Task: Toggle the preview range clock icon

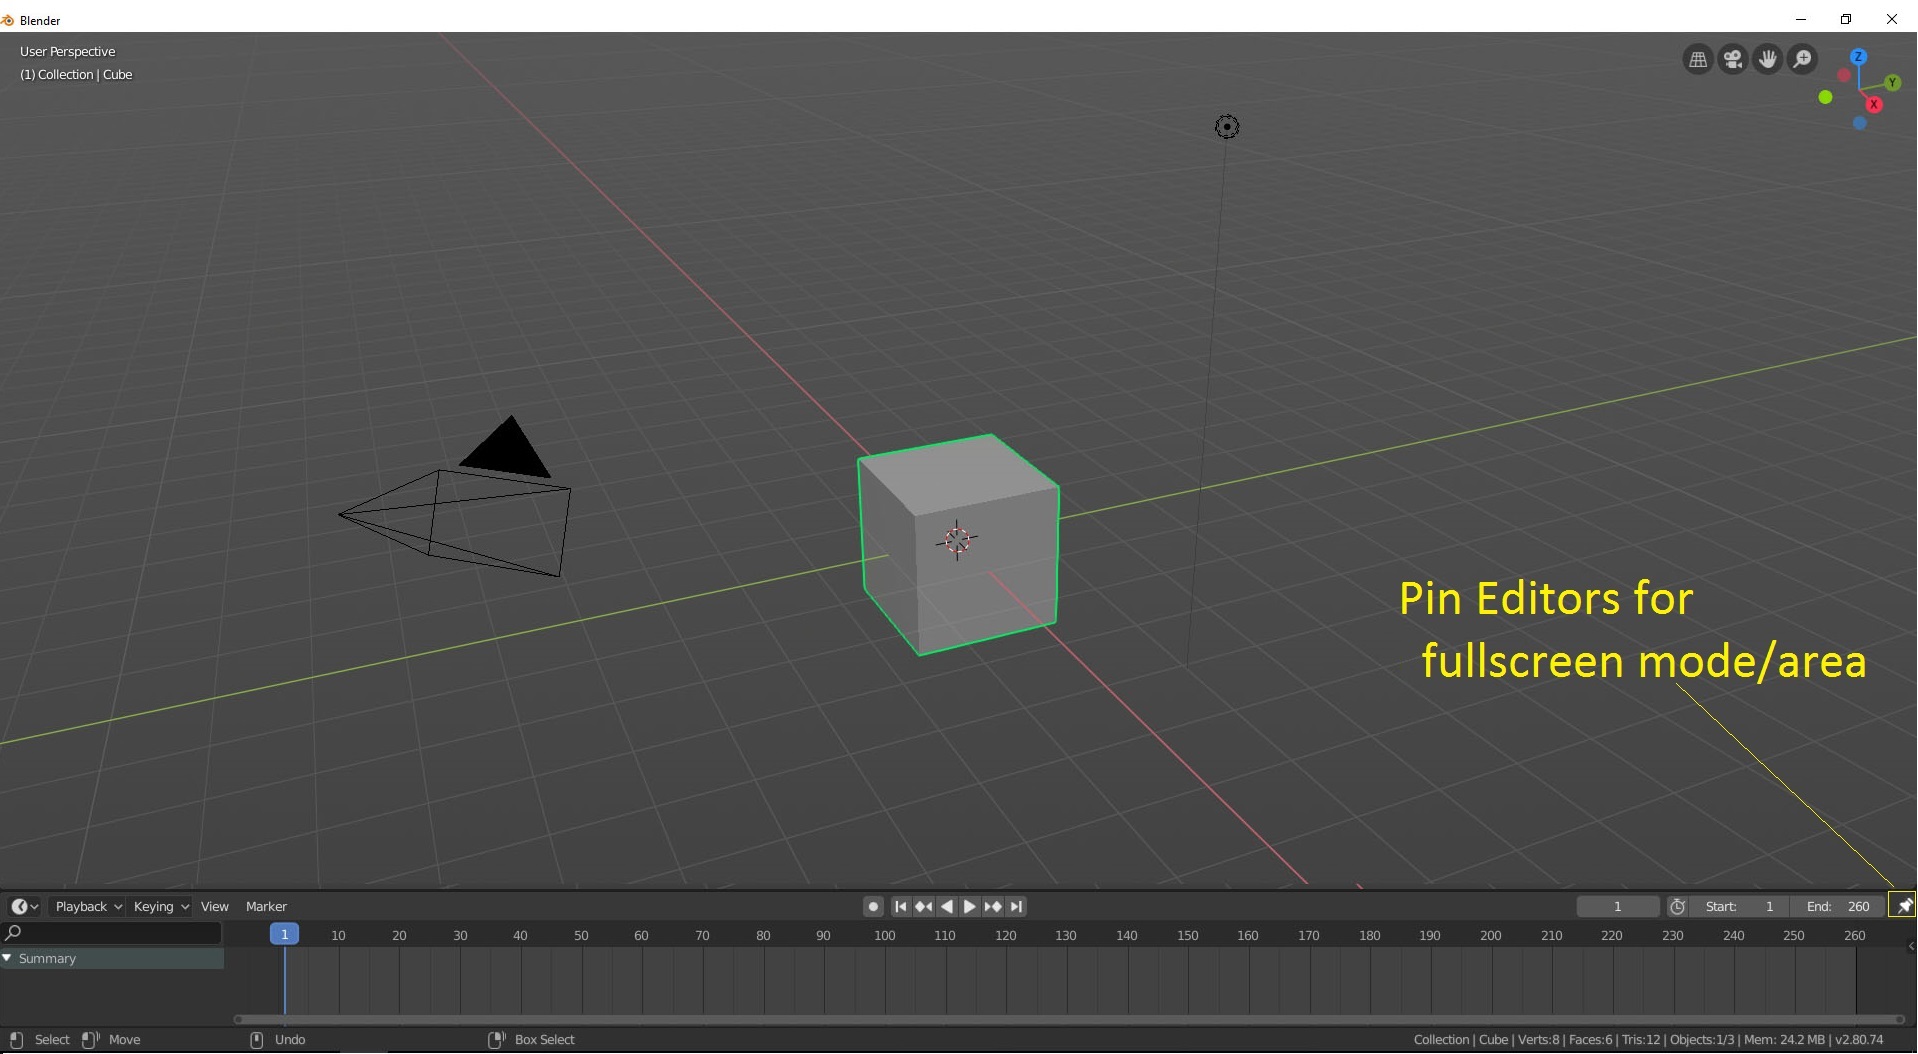Action: [x=1677, y=907]
